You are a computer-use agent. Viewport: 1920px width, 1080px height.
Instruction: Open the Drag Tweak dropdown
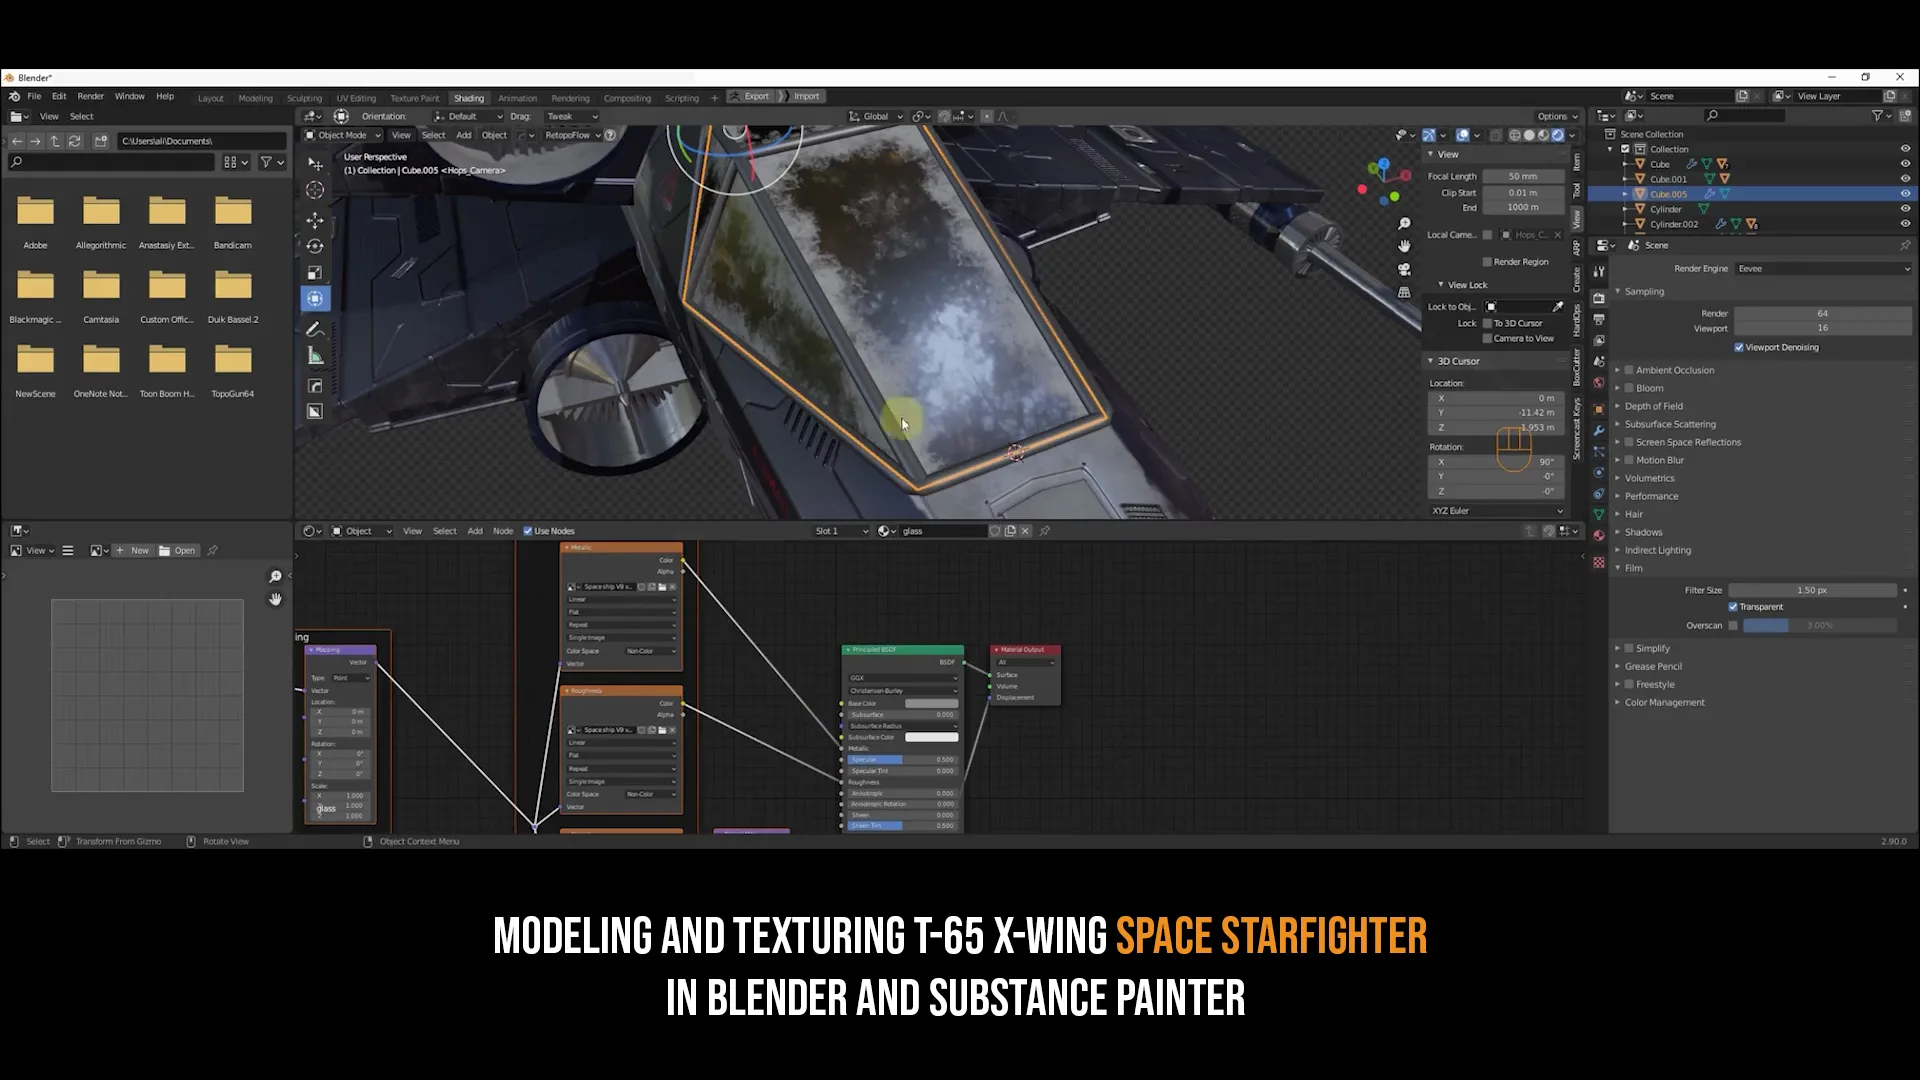[572, 116]
